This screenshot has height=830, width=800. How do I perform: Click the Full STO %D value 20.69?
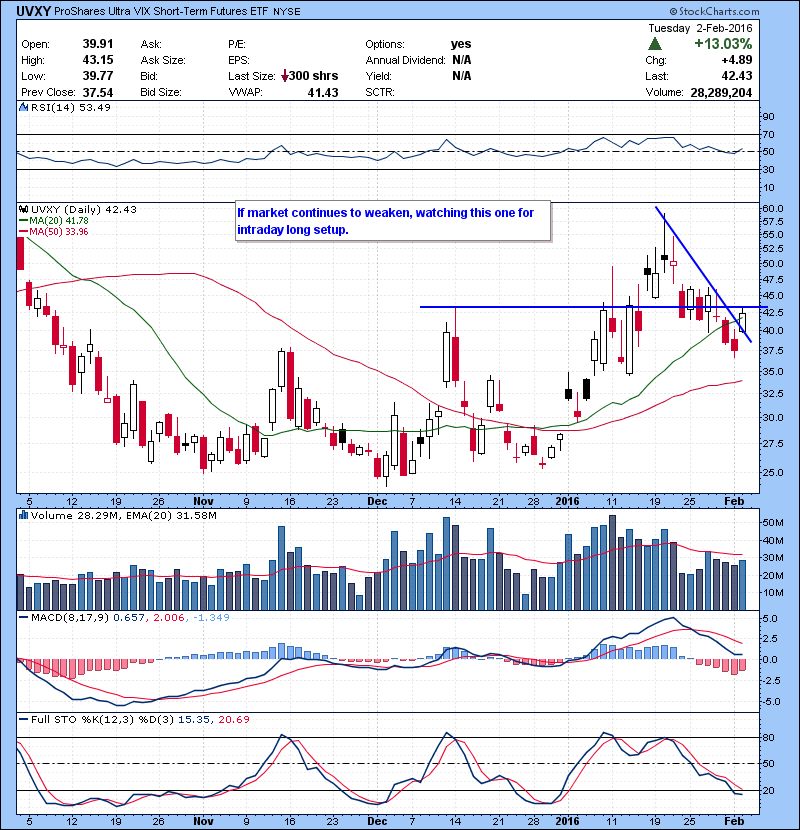point(233,720)
